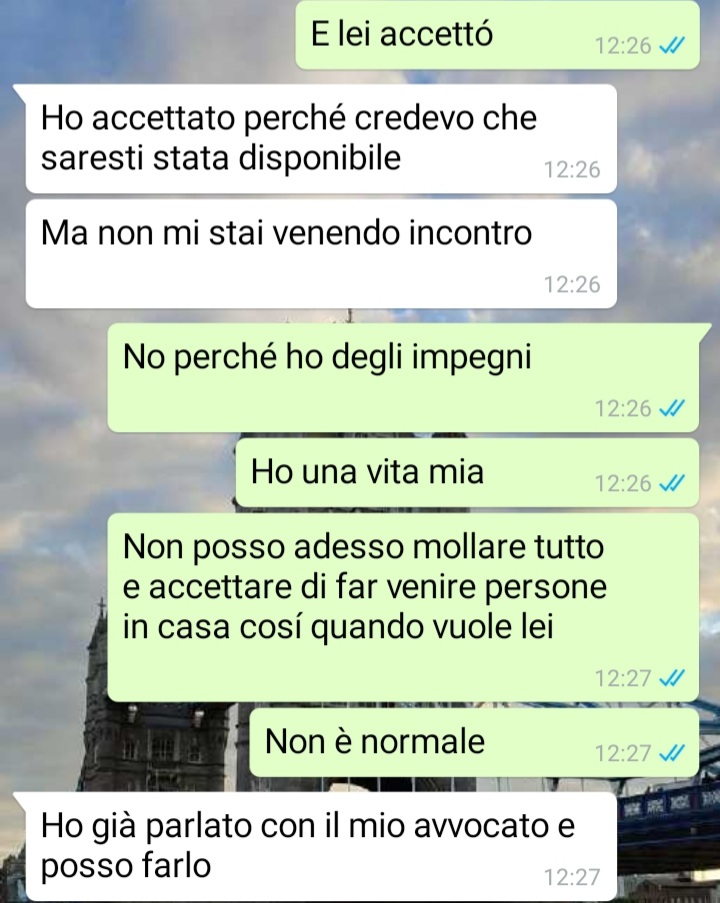Tap the 12:27 timestamp on 'Non è normale'
The height and width of the screenshot is (903, 720).
tap(623, 753)
